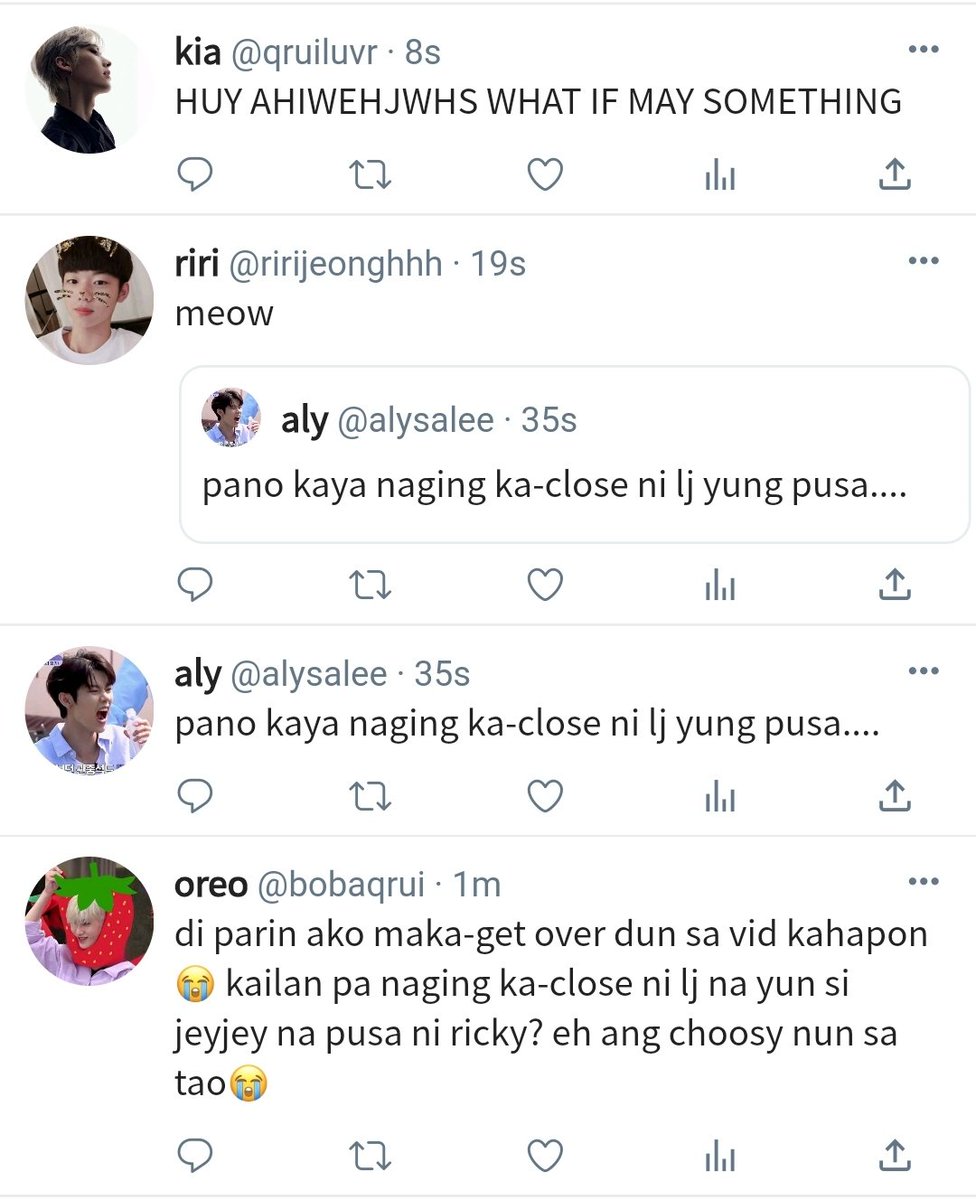The image size is (976, 1200).
Task: Open riri's cat-whisker profile picture
Action: coord(89,300)
